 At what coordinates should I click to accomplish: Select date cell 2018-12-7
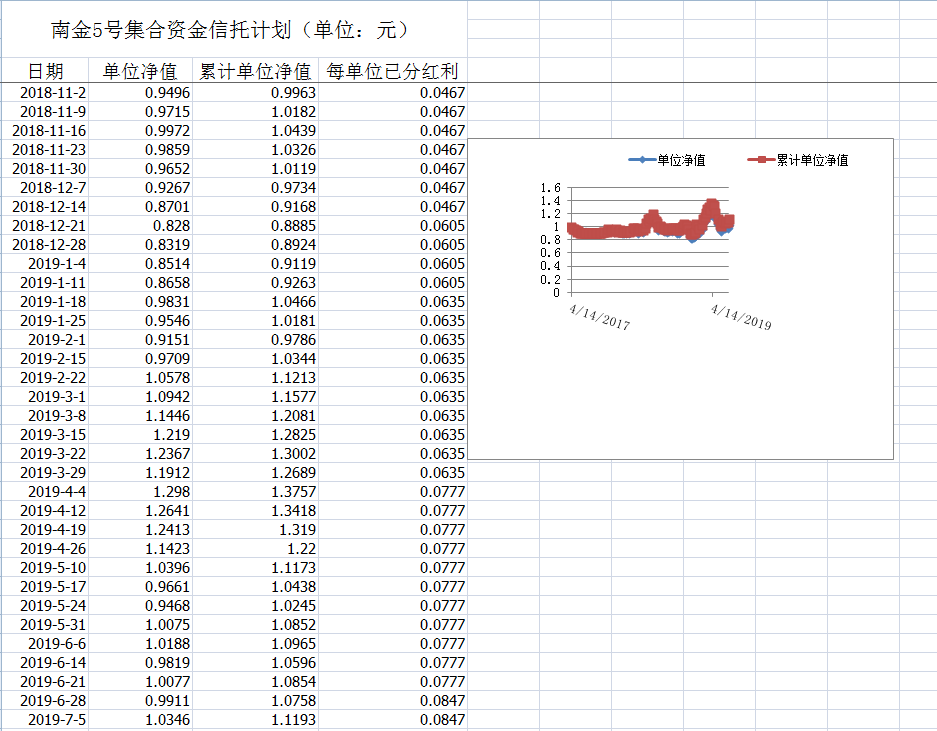[x=45, y=188]
